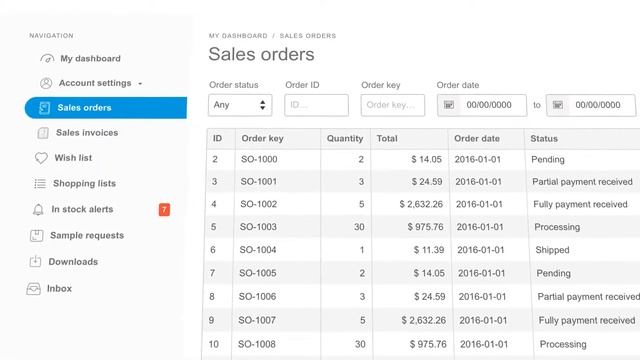Click Processing status in SO-1003 row
Screen dimensions: 640x360
(x=557, y=227)
